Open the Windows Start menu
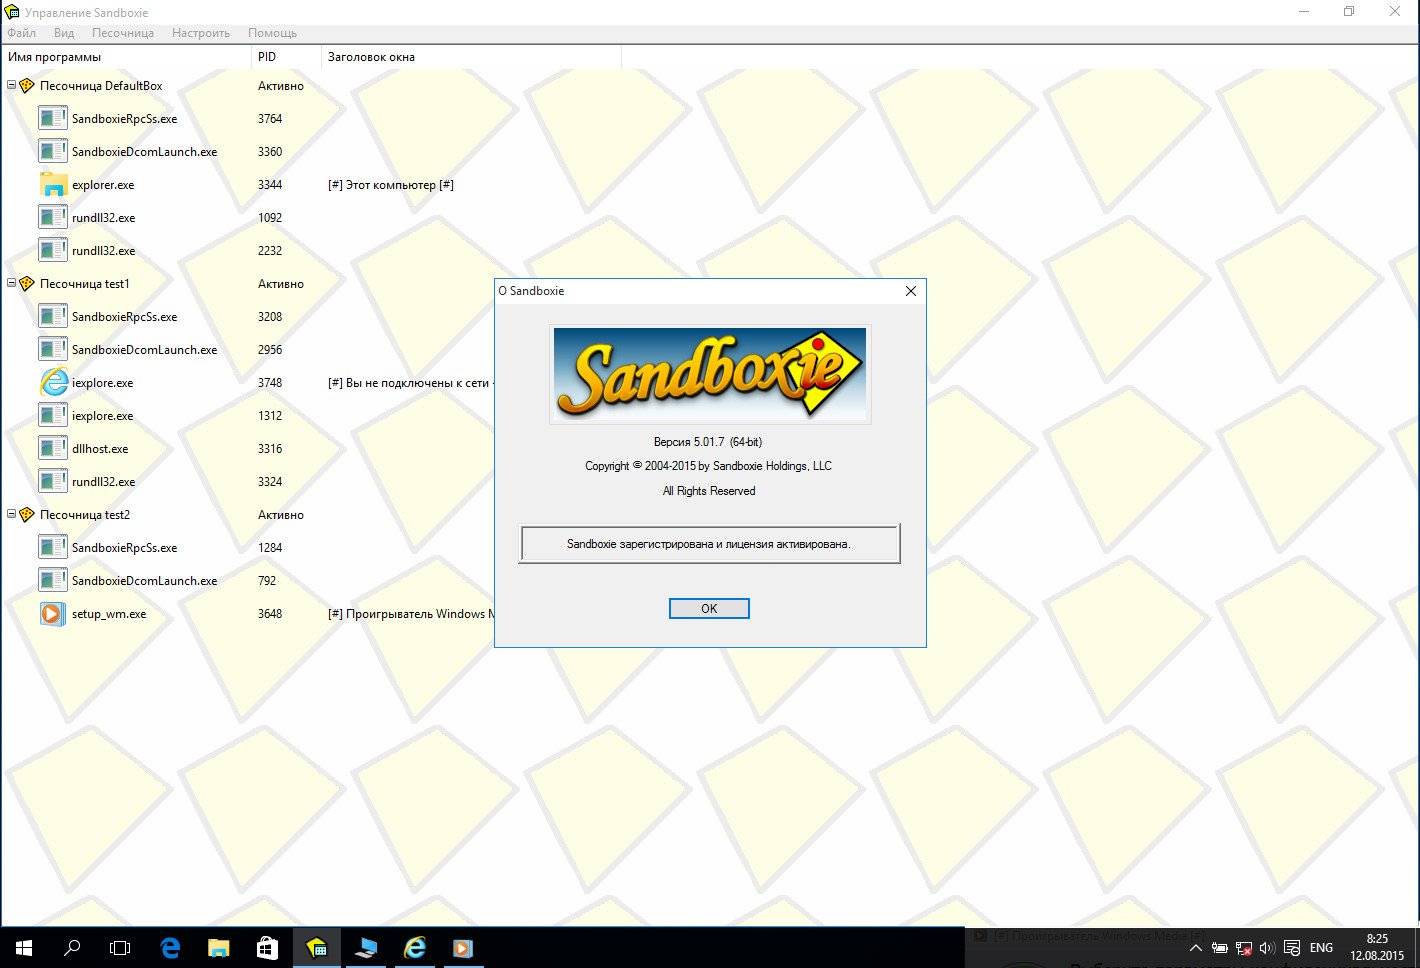Viewport: 1420px width, 968px height. pyautogui.click(x=24, y=947)
